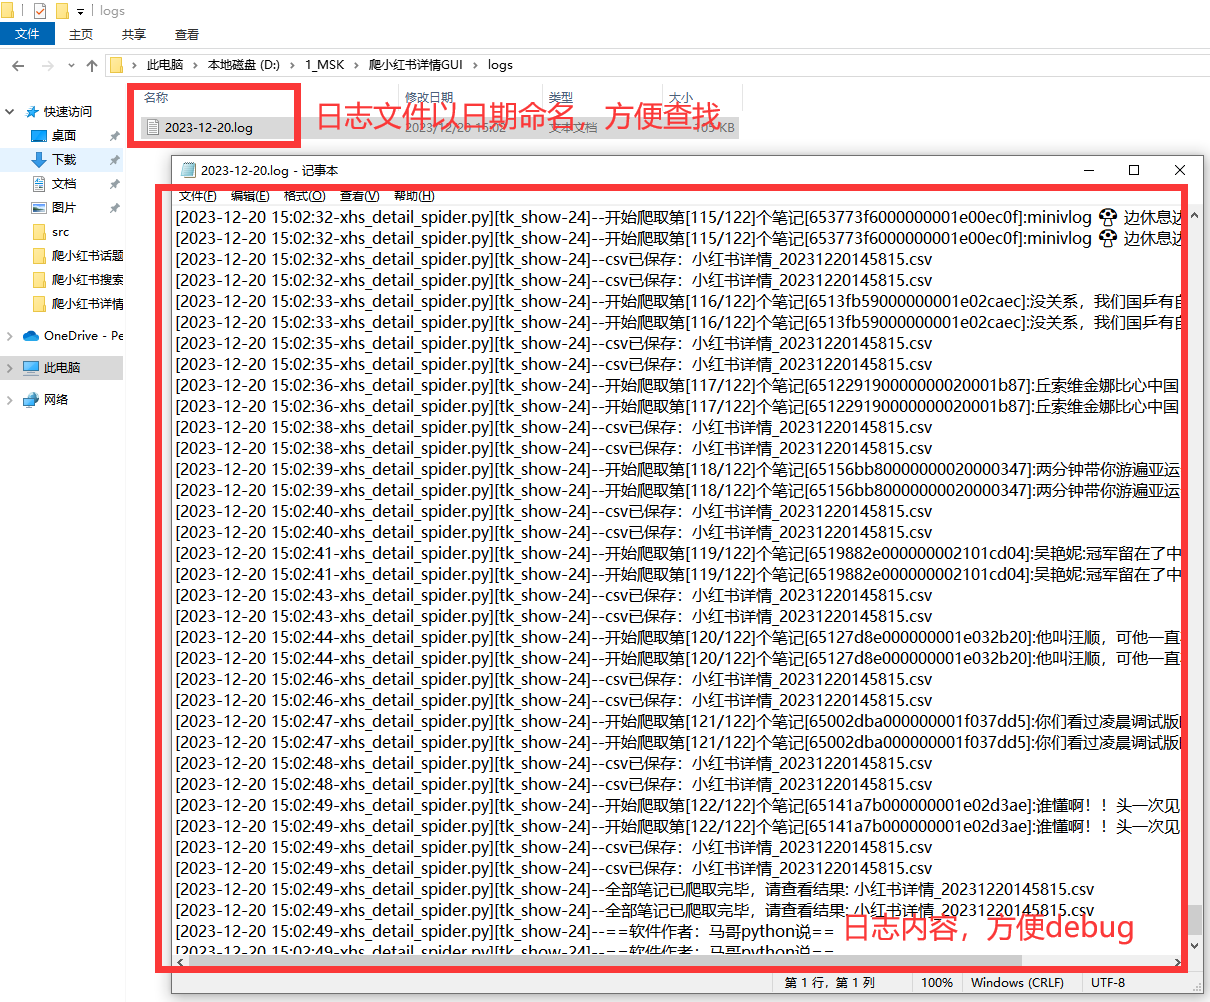This screenshot has width=1210, height=1002.
Task: Click 100% zoom in Notepad status bar
Action: tap(937, 983)
